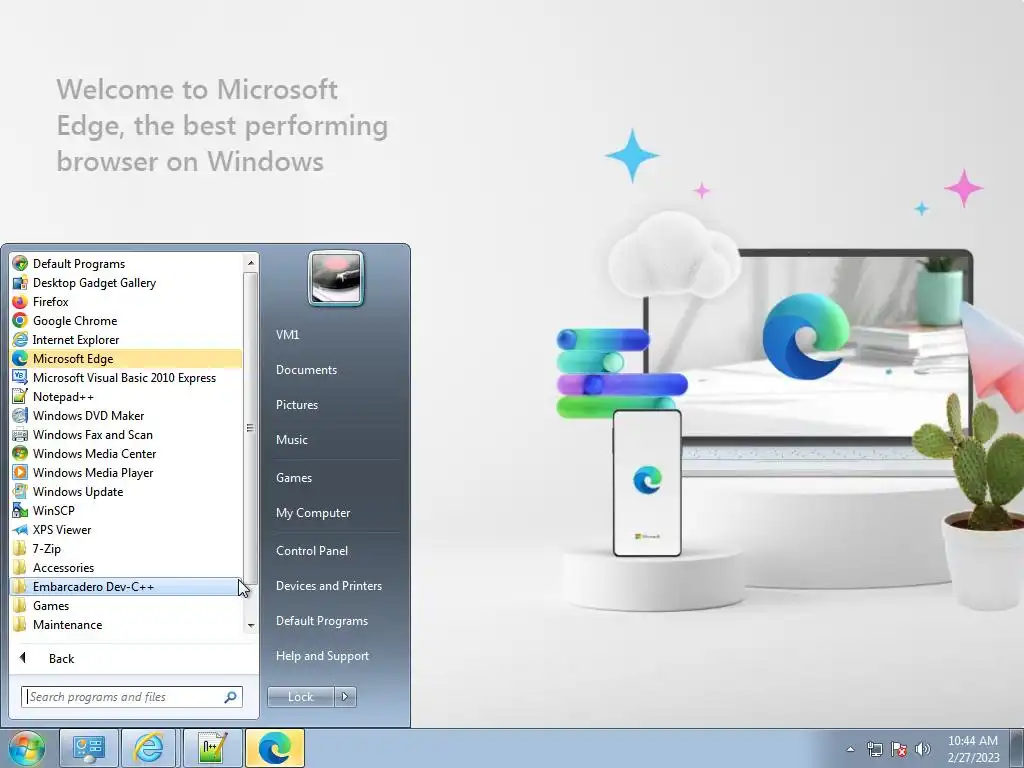
Task: Open the Action Center flag icon
Action: [x=899, y=749]
